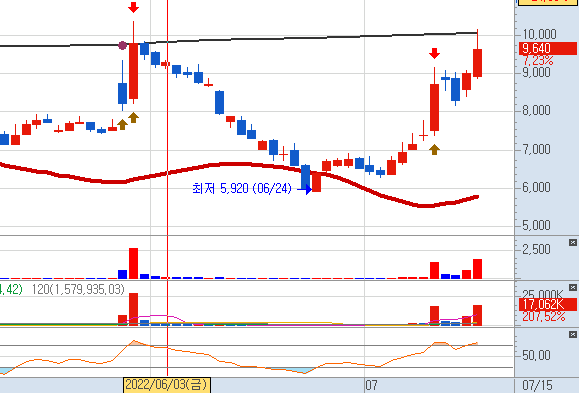Viewport: 579px width, 393px height.
Task: Click the 9,000 price axis label
Action: tap(536, 72)
